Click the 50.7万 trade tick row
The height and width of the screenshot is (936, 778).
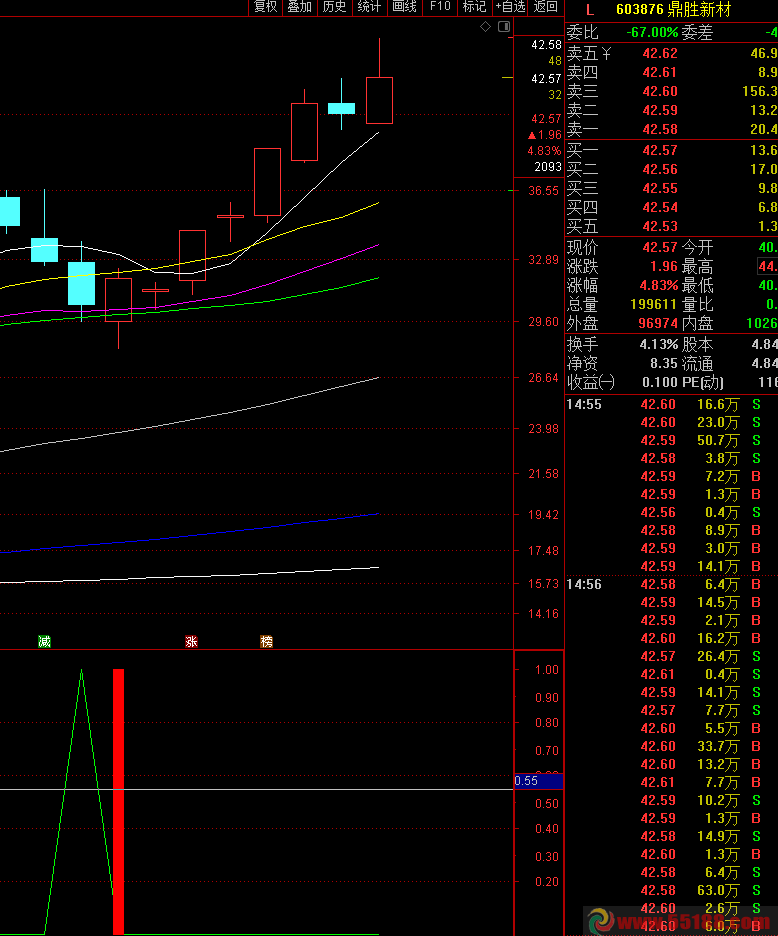tap(672, 441)
